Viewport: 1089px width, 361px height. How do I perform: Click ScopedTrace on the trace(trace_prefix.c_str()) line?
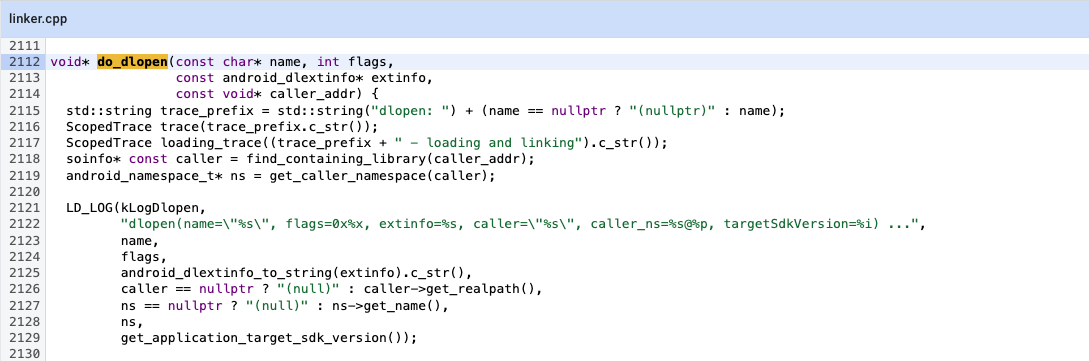point(110,126)
